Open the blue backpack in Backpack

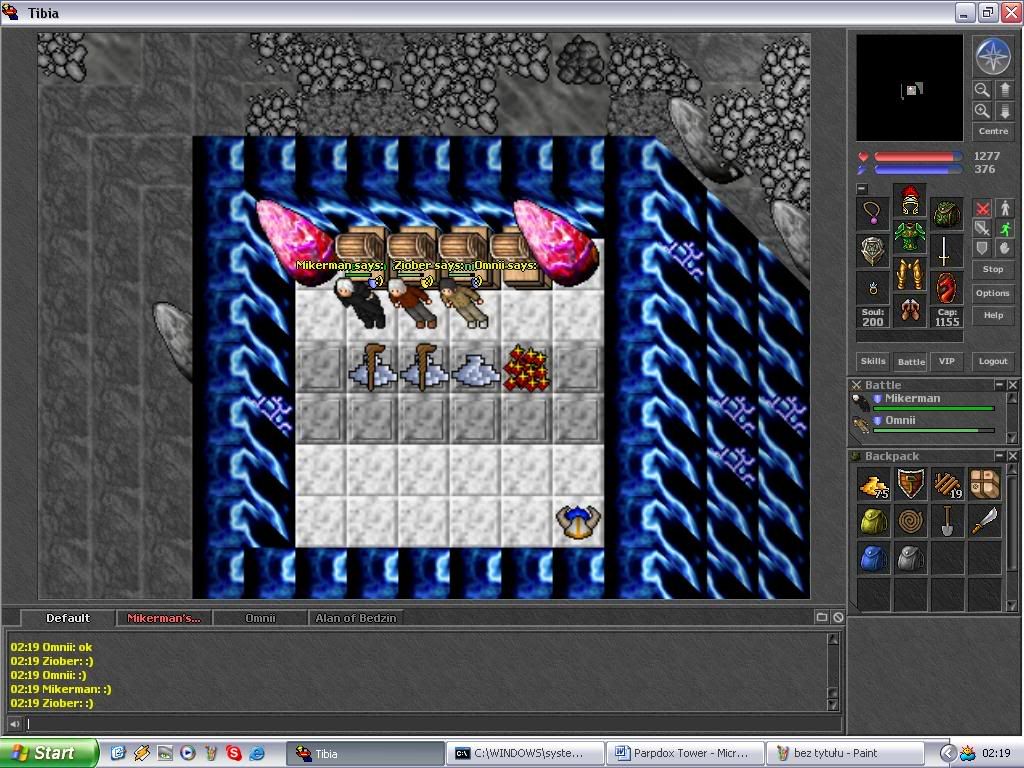(x=873, y=560)
